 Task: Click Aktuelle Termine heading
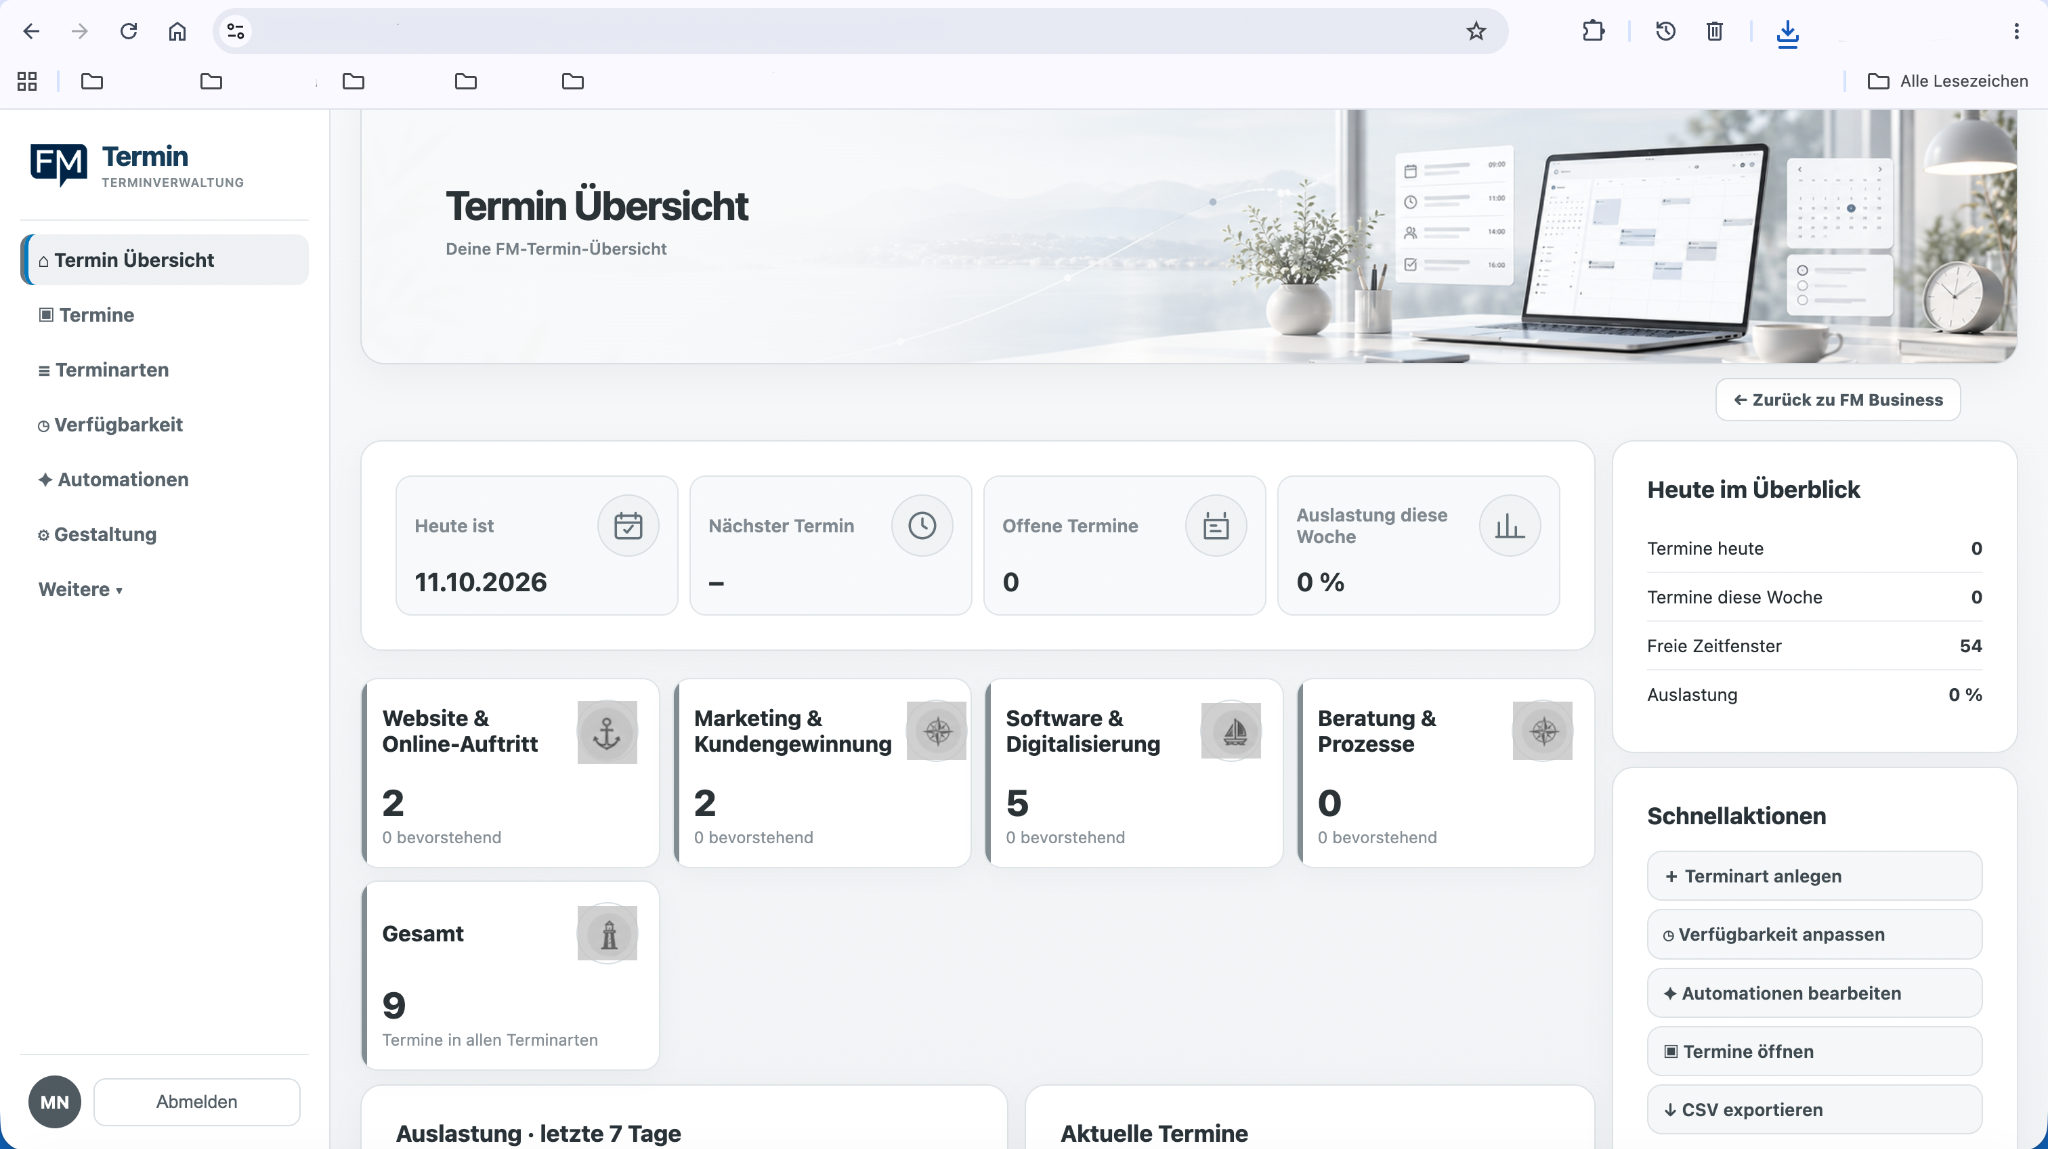[1154, 1134]
